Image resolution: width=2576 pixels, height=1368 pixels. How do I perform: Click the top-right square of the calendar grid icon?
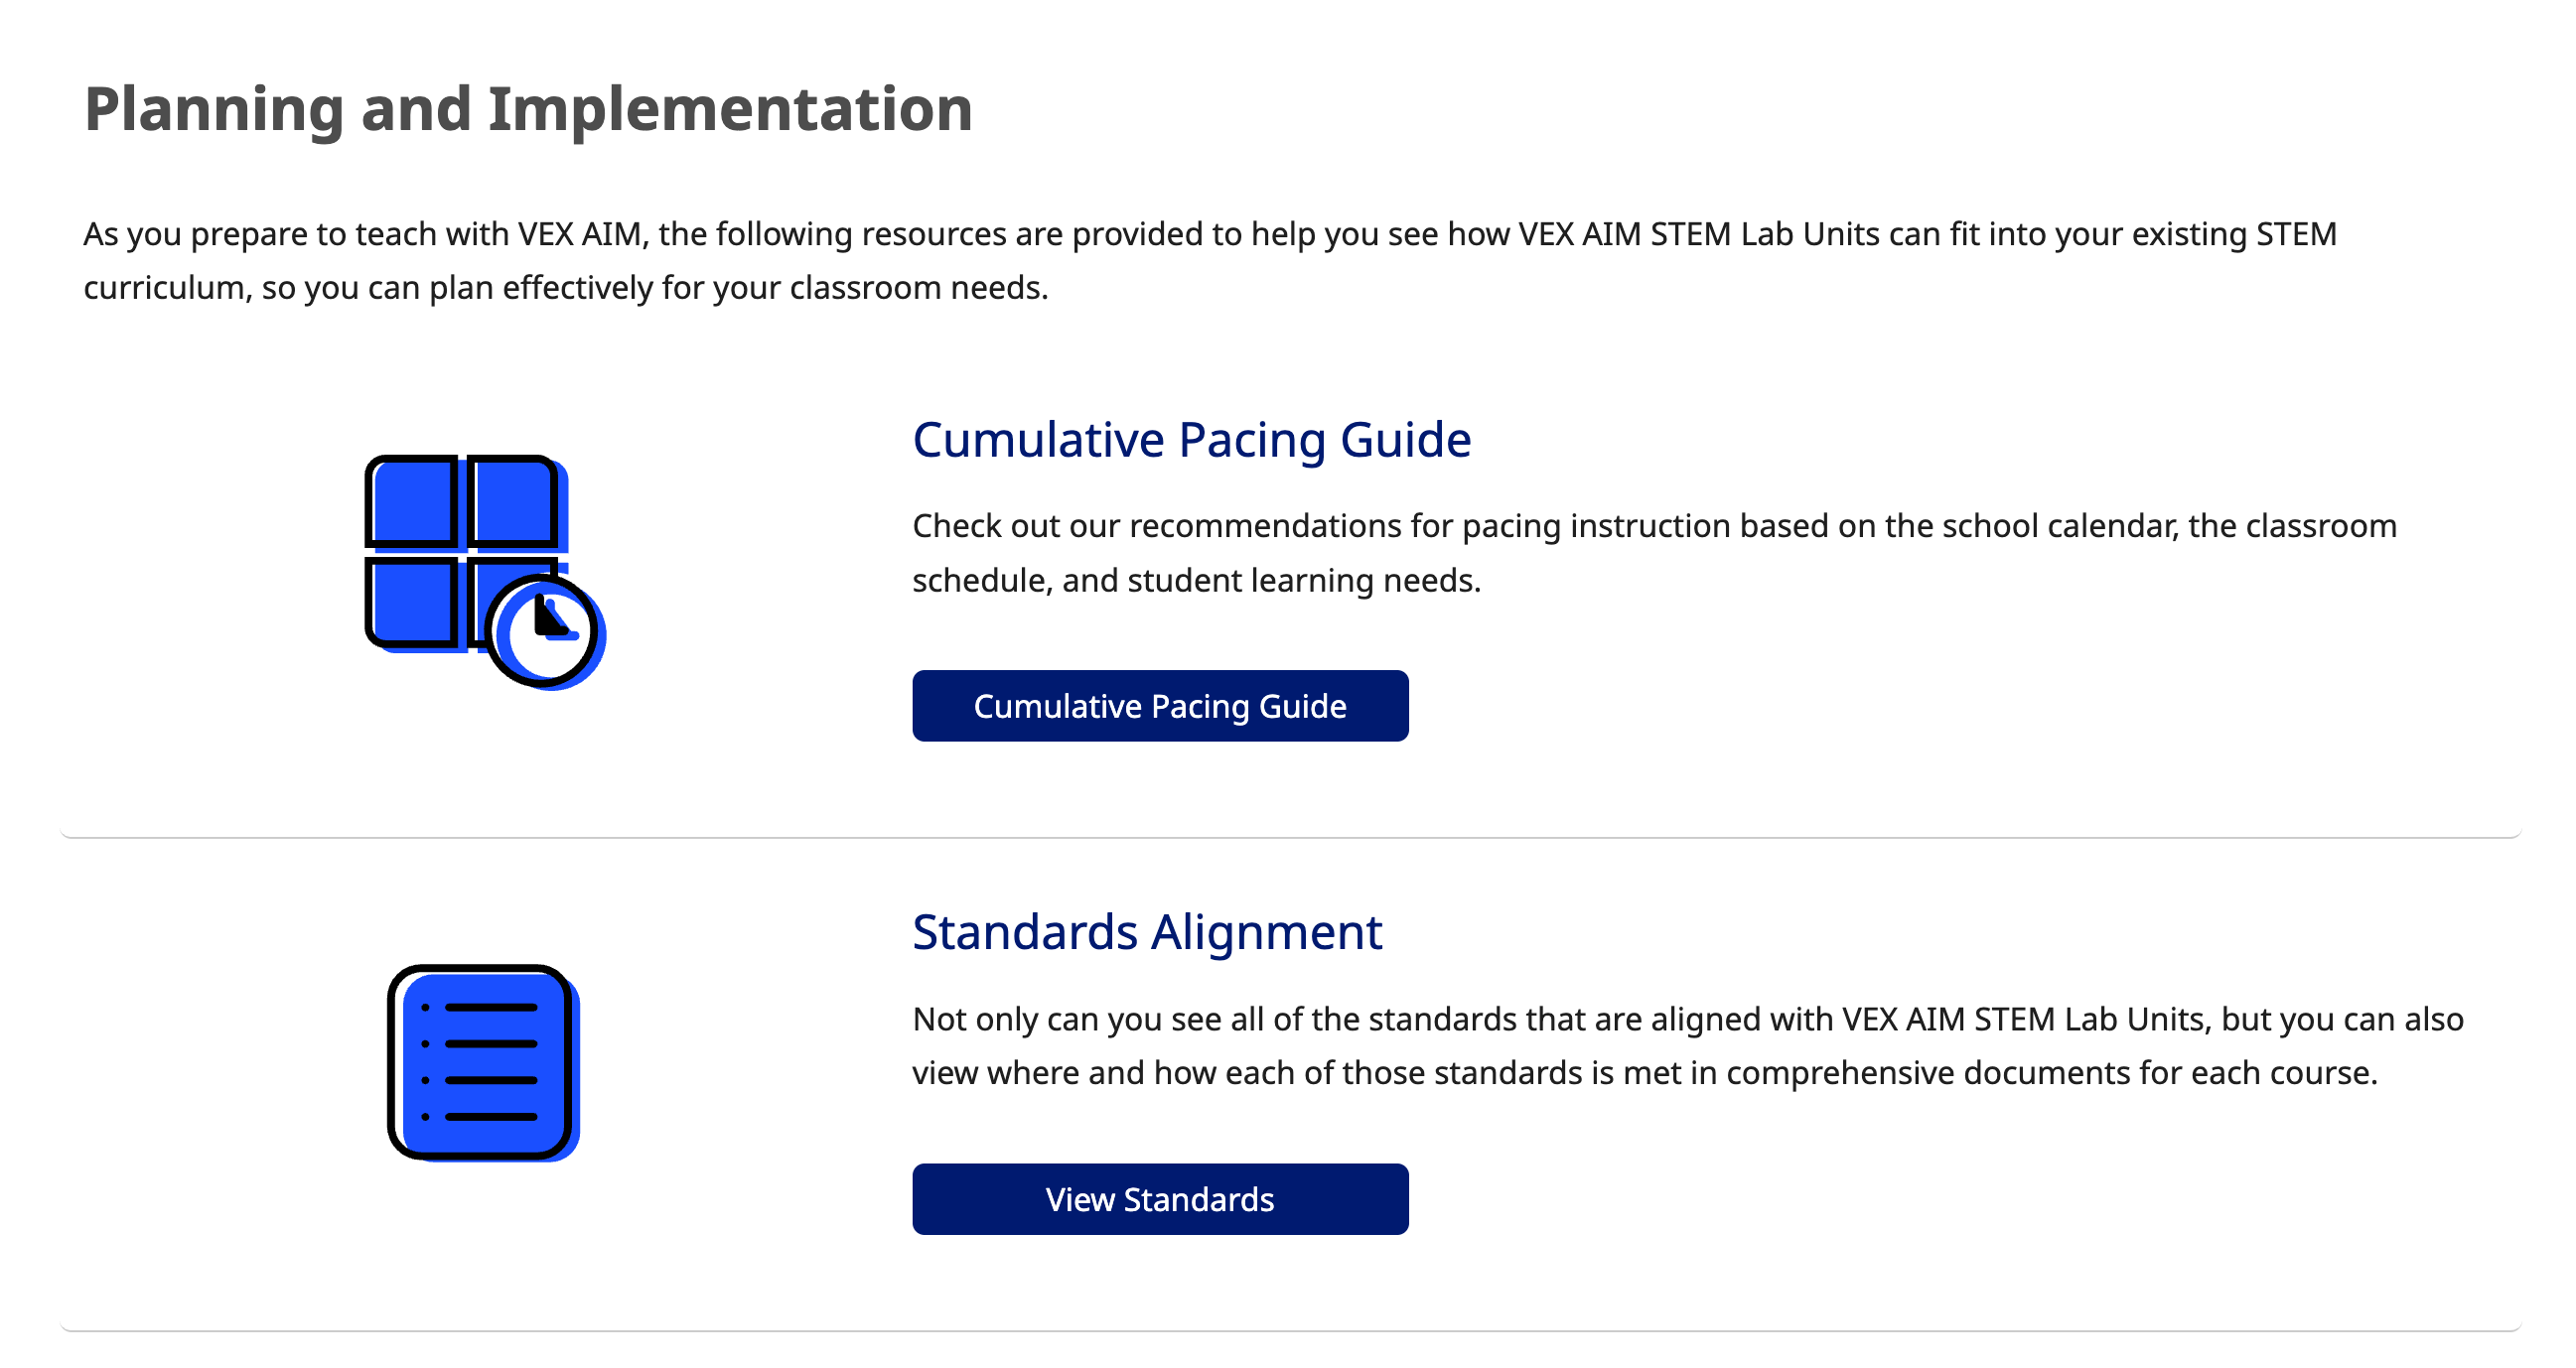tap(512, 502)
